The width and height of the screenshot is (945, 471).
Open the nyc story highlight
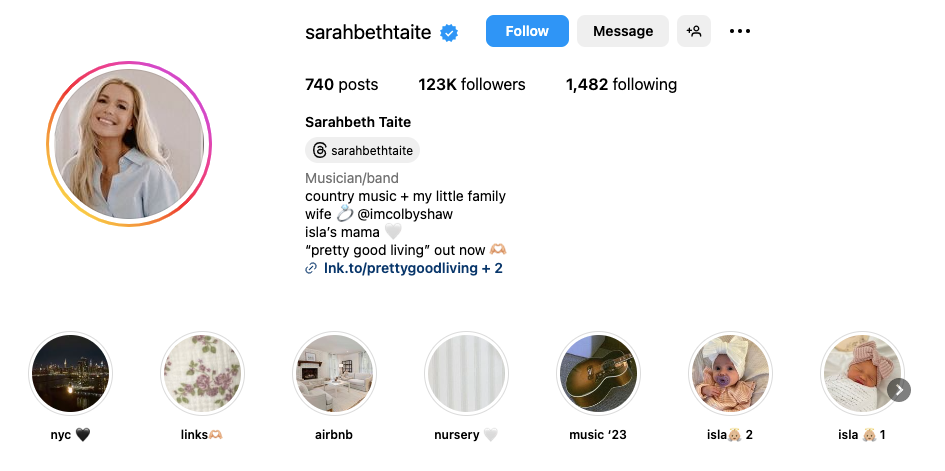(x=71, y=374)
